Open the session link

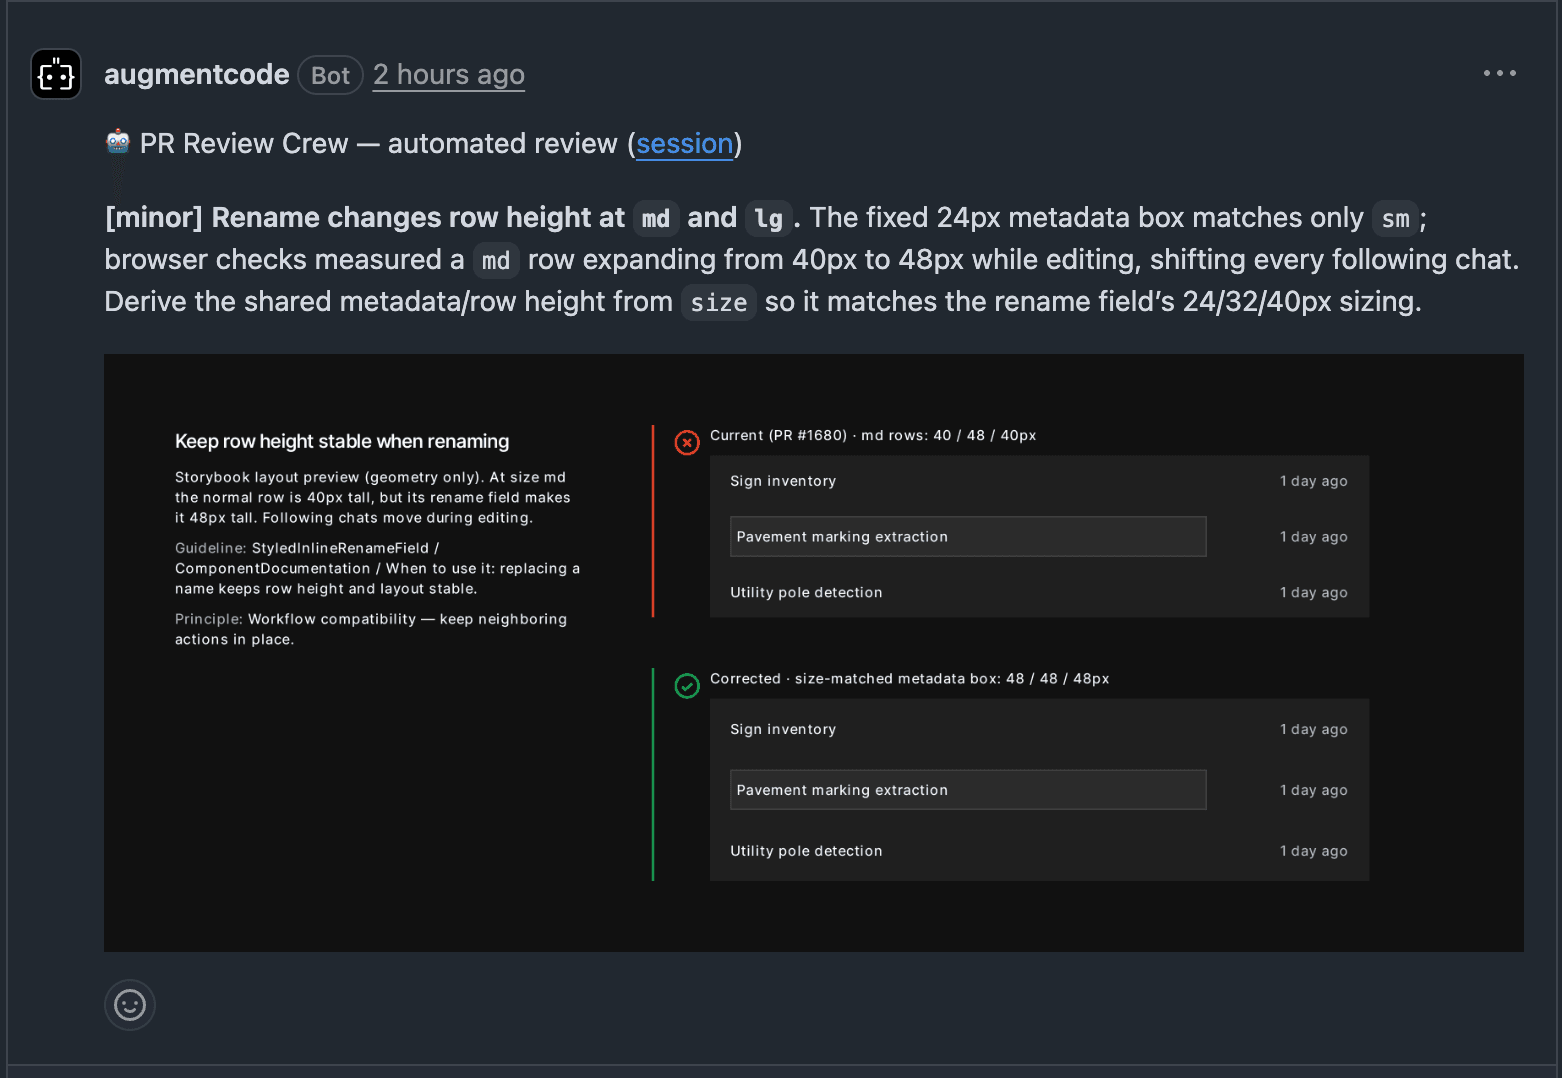tap(685, 144)
